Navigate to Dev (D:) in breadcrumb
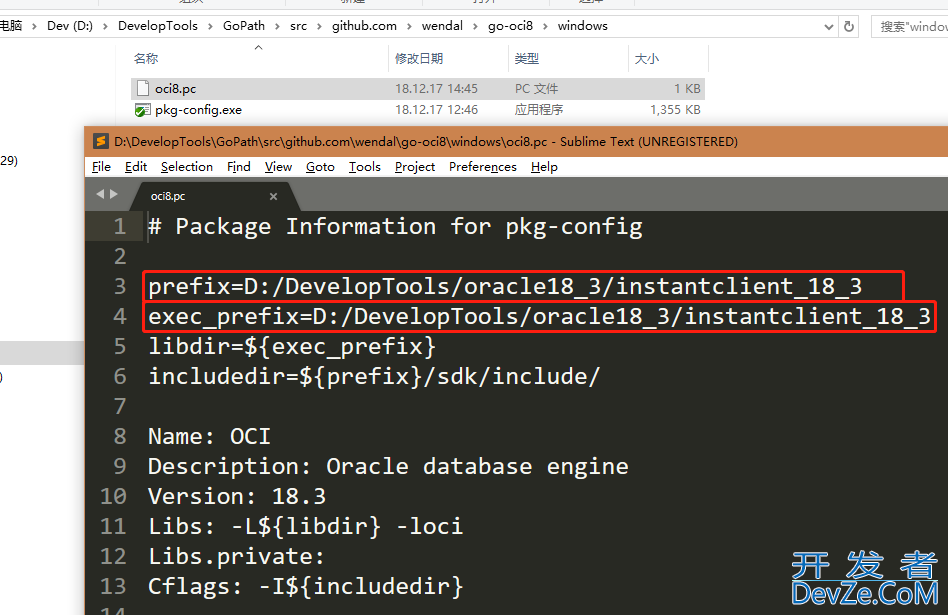This screenshot has height=615, width=948. (70, 26)
